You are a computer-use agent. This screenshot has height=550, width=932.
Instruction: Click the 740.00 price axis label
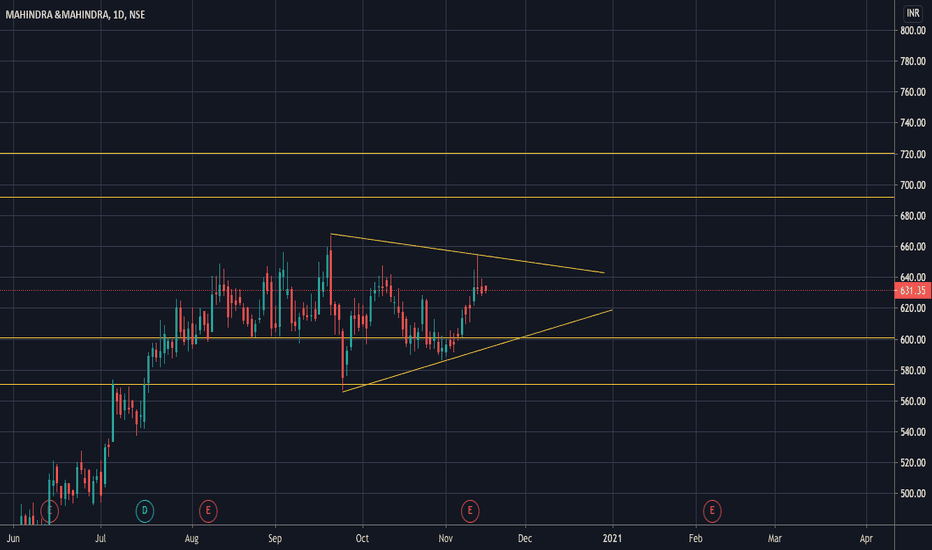[913, 123]
